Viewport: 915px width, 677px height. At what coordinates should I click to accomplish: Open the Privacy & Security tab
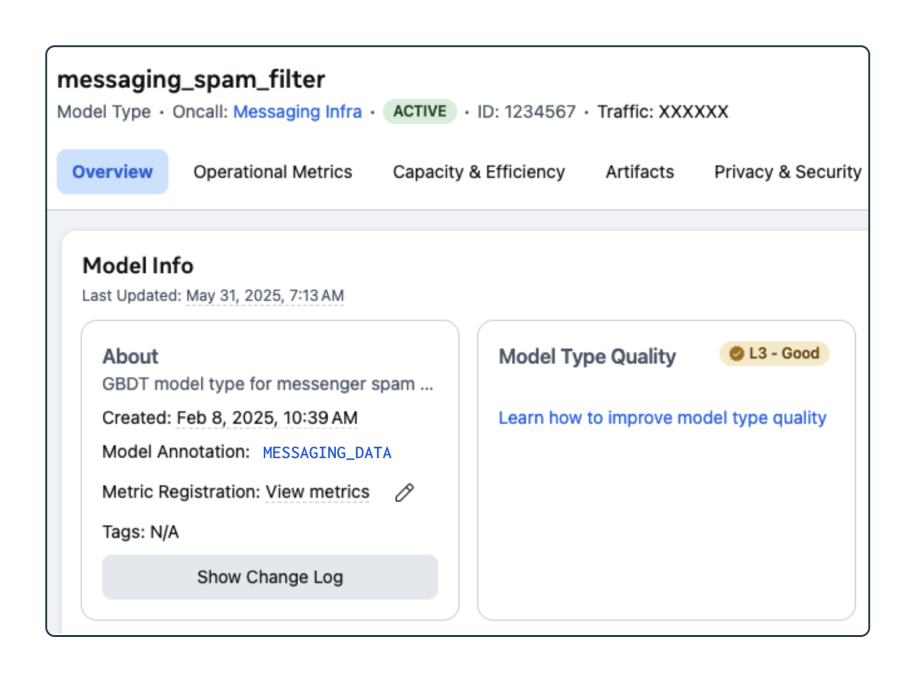click(x=787, y=172)
